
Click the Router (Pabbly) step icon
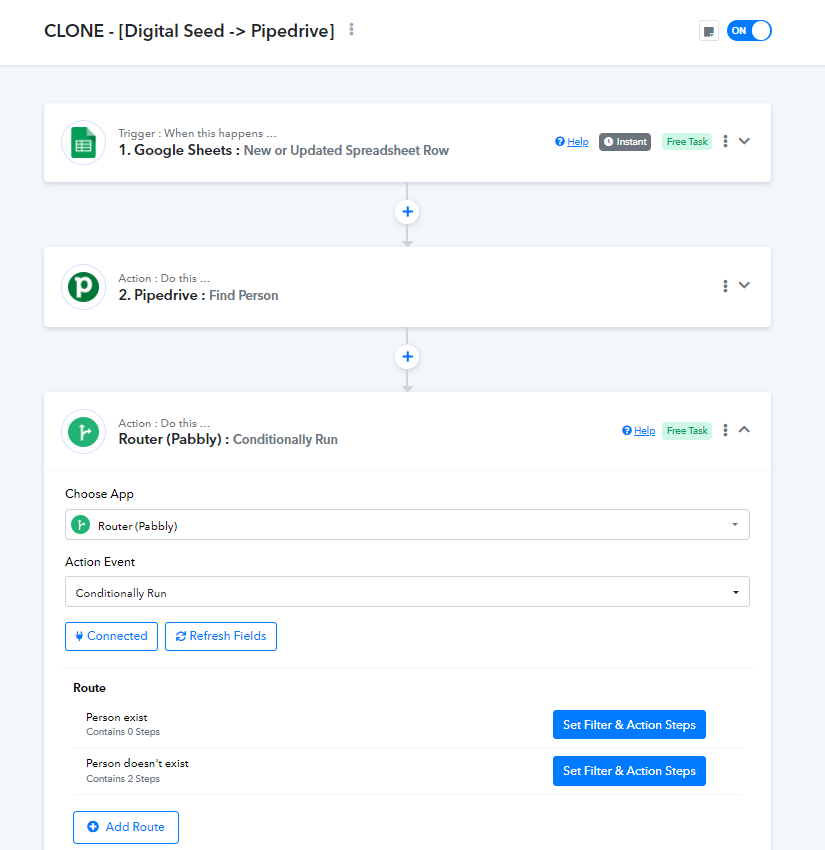pyautogui.click(x=83, y=432)
